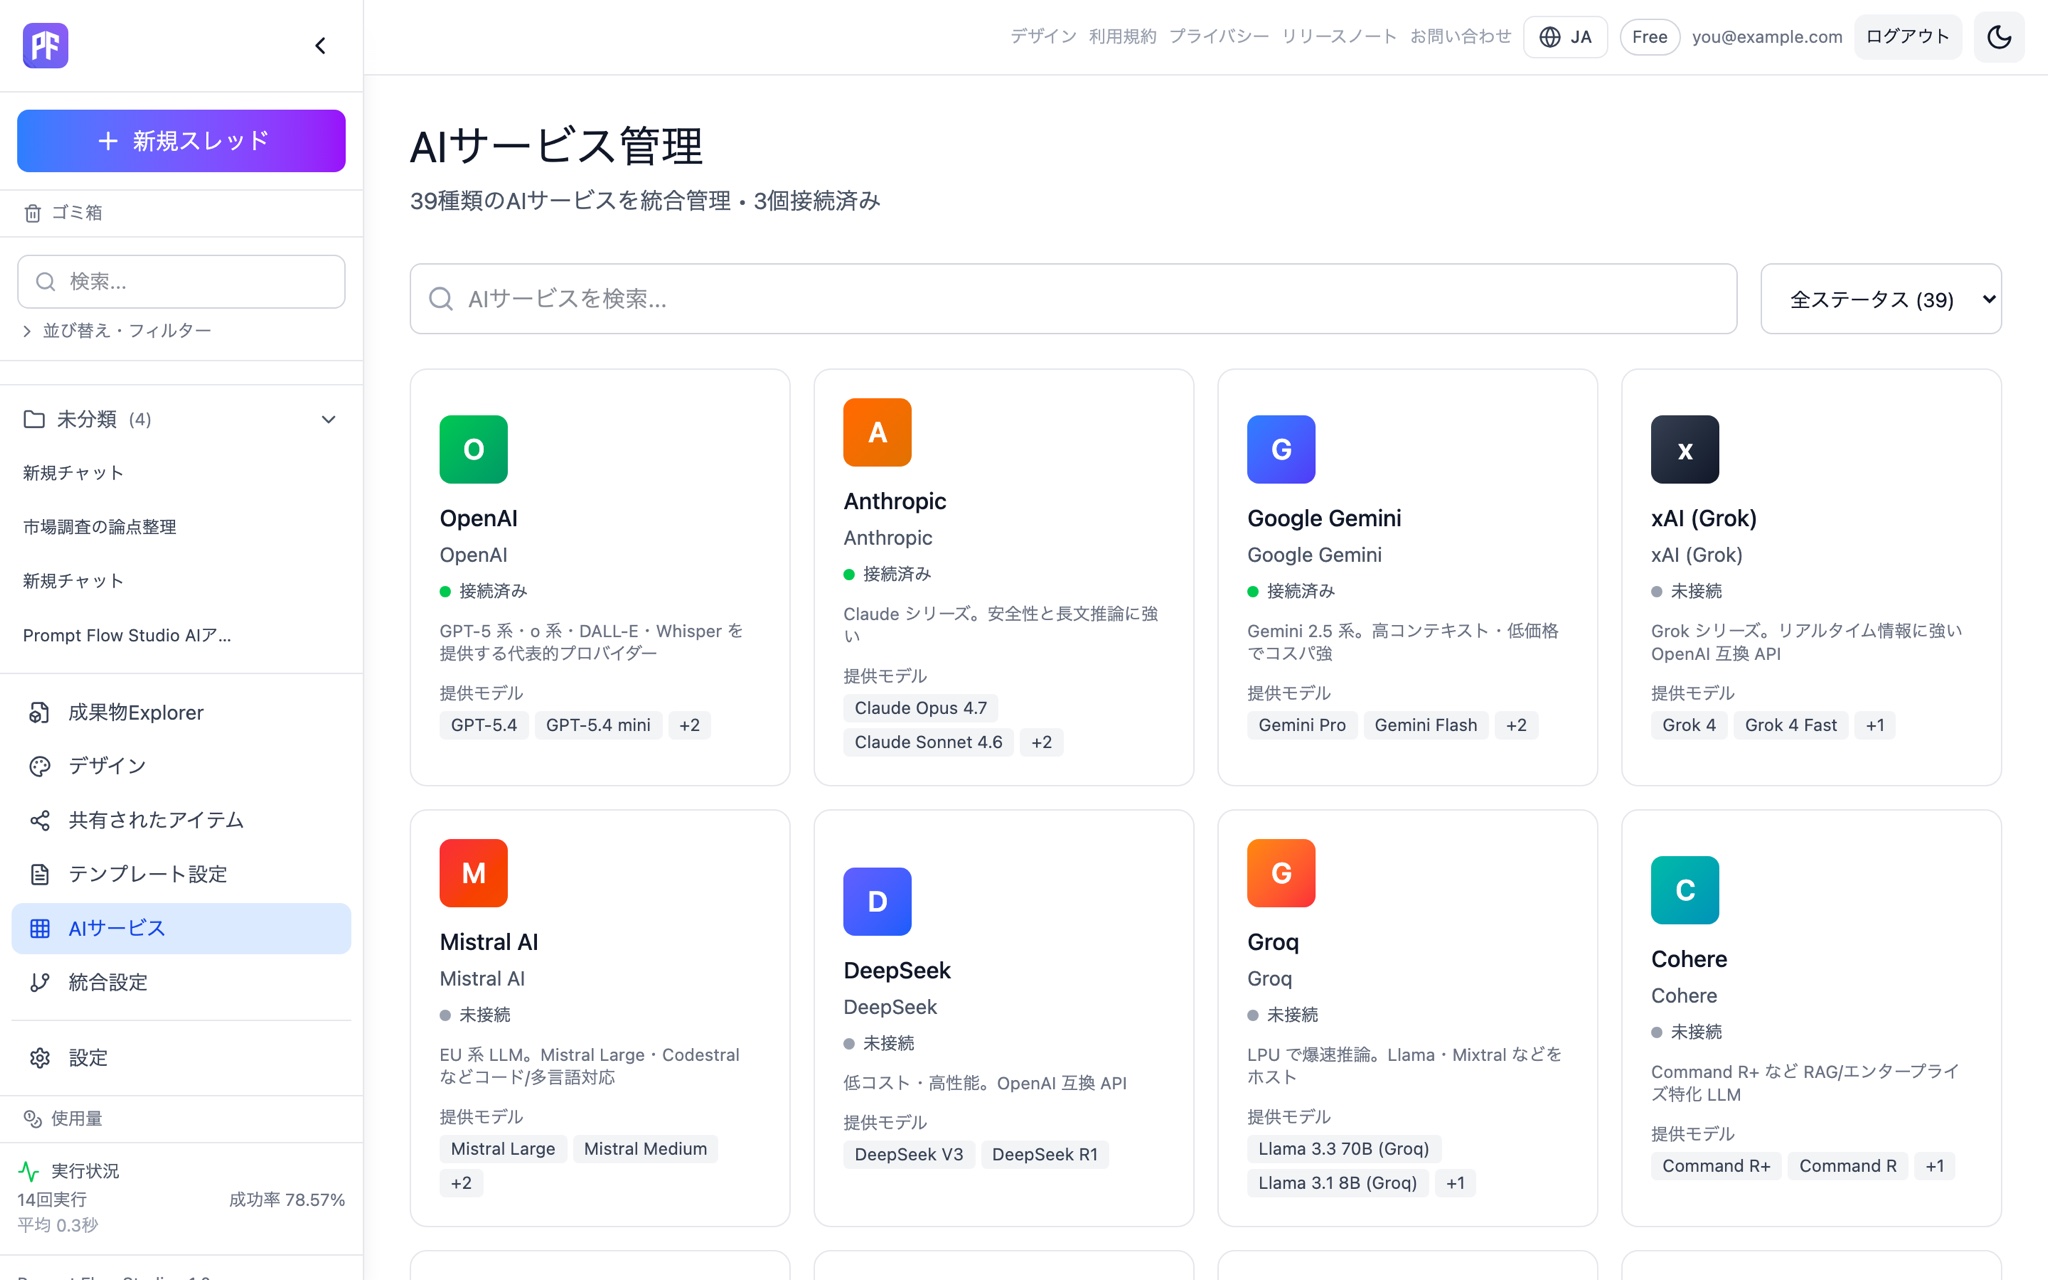
Task: Collapse the 未分類 folder with its chevron
Action: tap(328, 419)
